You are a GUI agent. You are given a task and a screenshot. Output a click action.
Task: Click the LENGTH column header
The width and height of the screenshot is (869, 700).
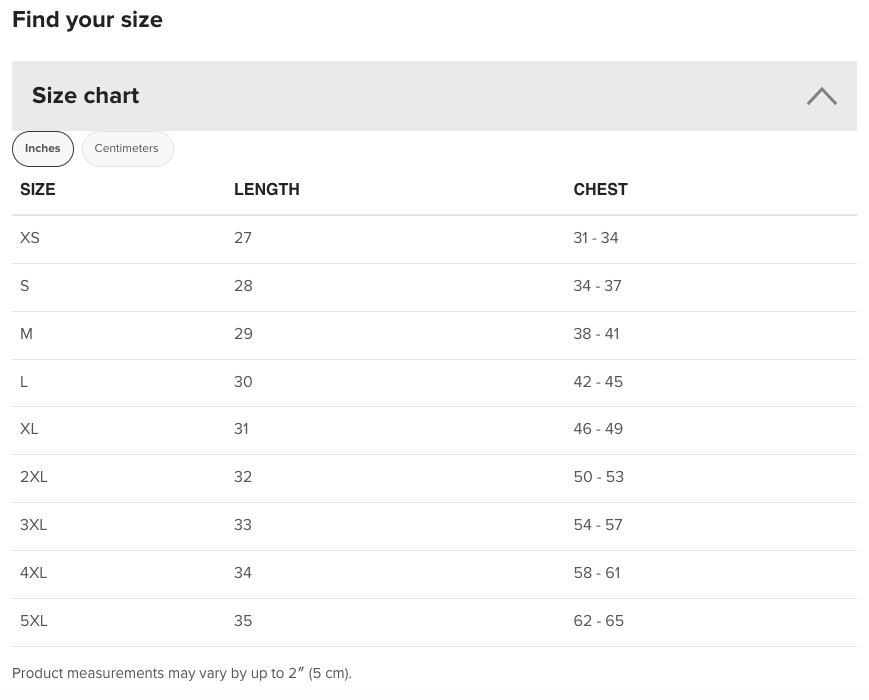tap(267, 190)
